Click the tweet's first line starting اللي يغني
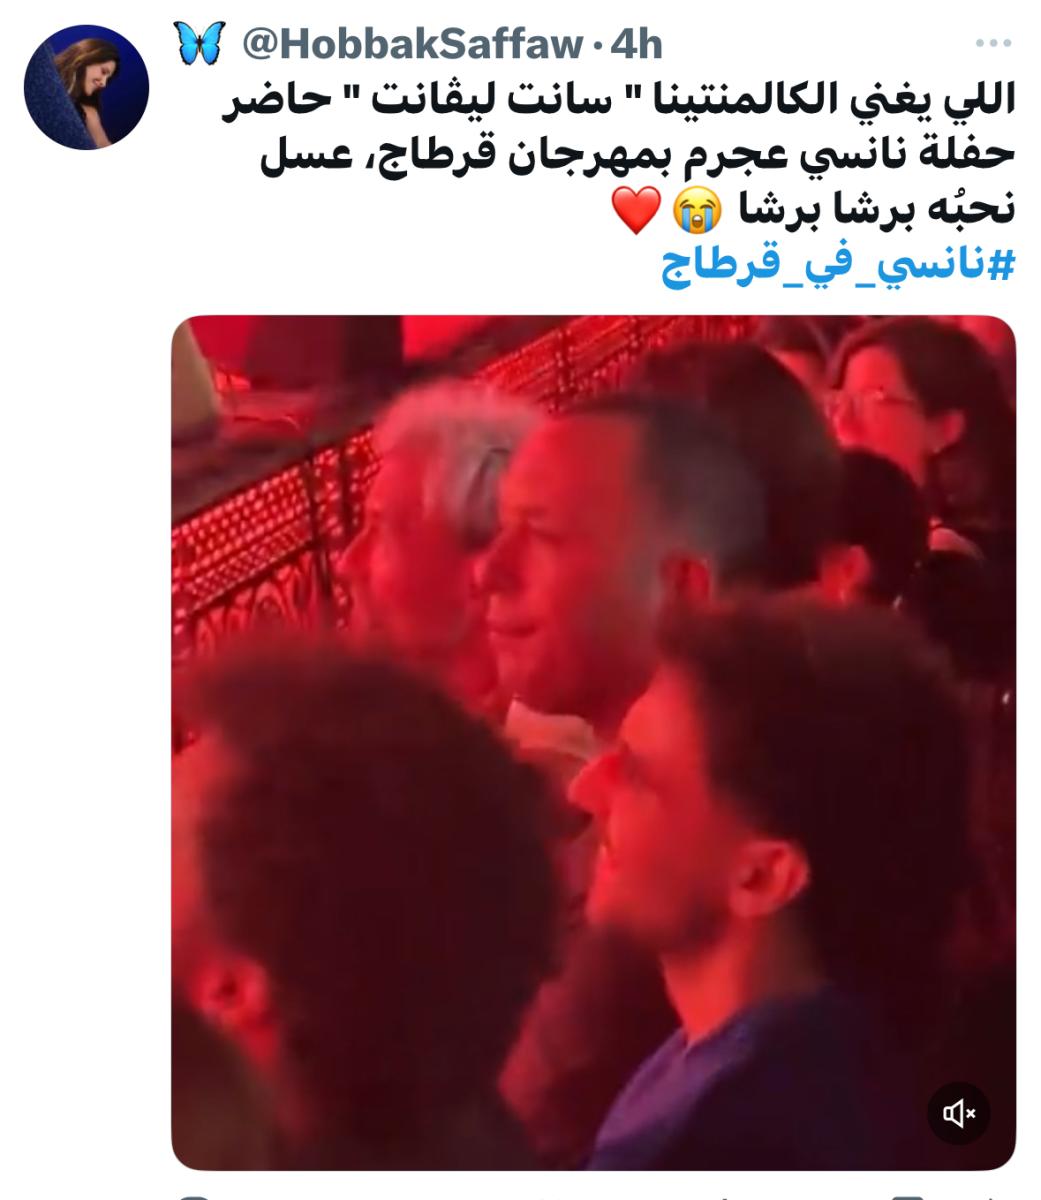Image resolution: width=1041 pixels, height=1200 pixels. [x=617, y=98]
